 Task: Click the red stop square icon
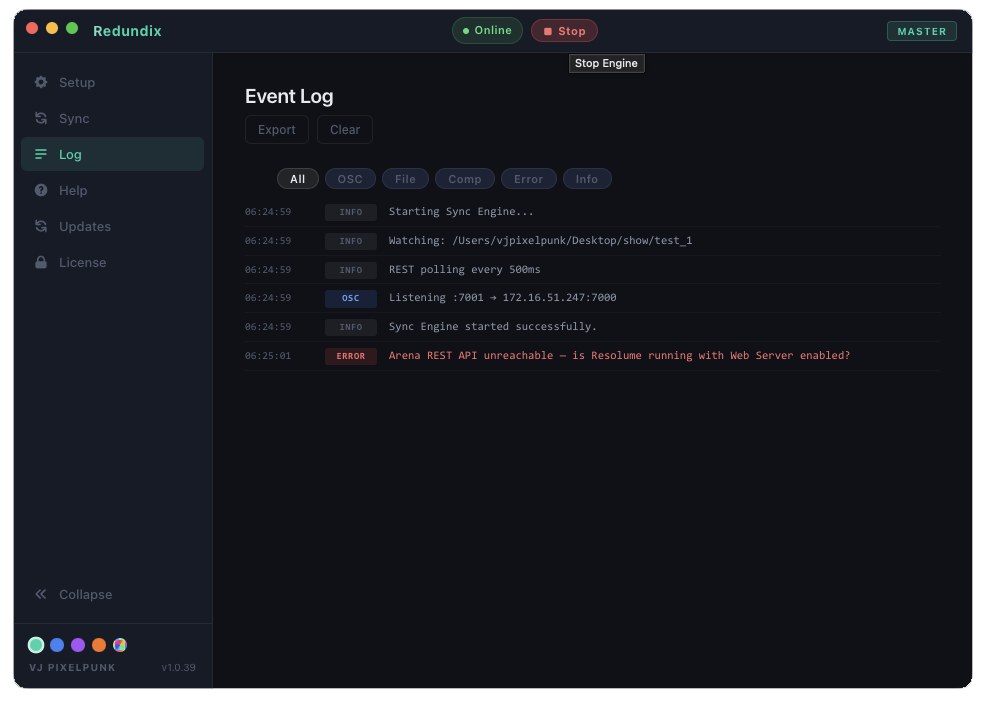coord(548,31)
